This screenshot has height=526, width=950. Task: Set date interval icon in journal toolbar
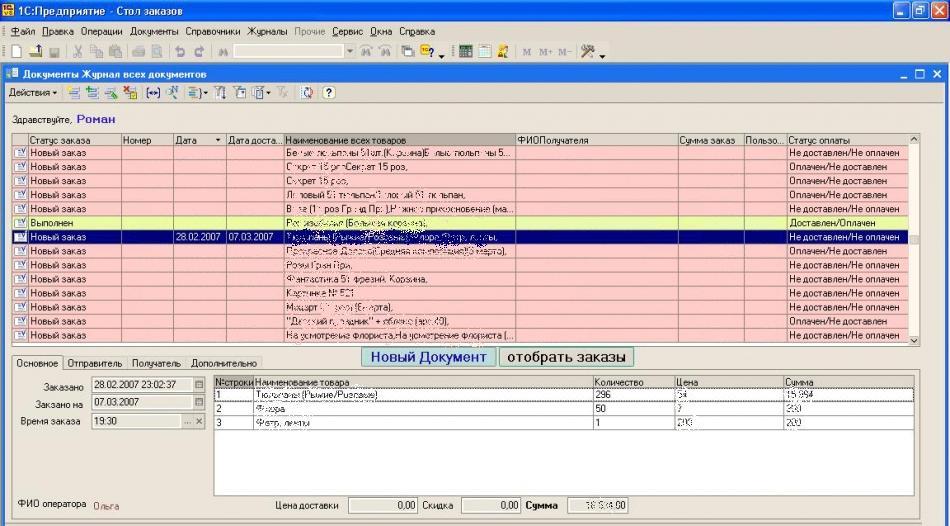coord(153,93)
